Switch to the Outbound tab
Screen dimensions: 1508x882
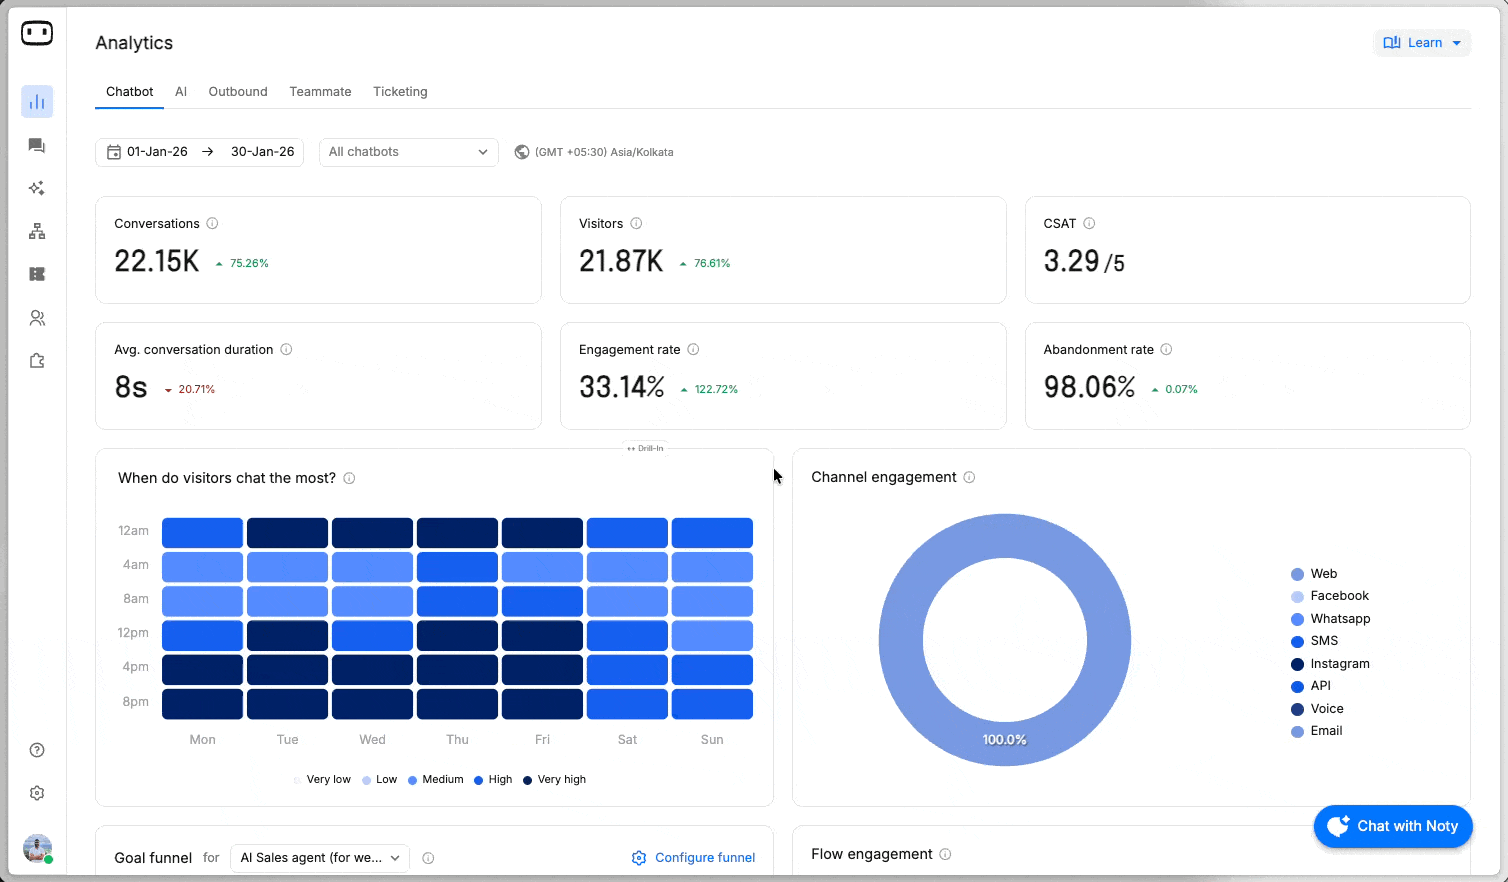pos(238,92)
